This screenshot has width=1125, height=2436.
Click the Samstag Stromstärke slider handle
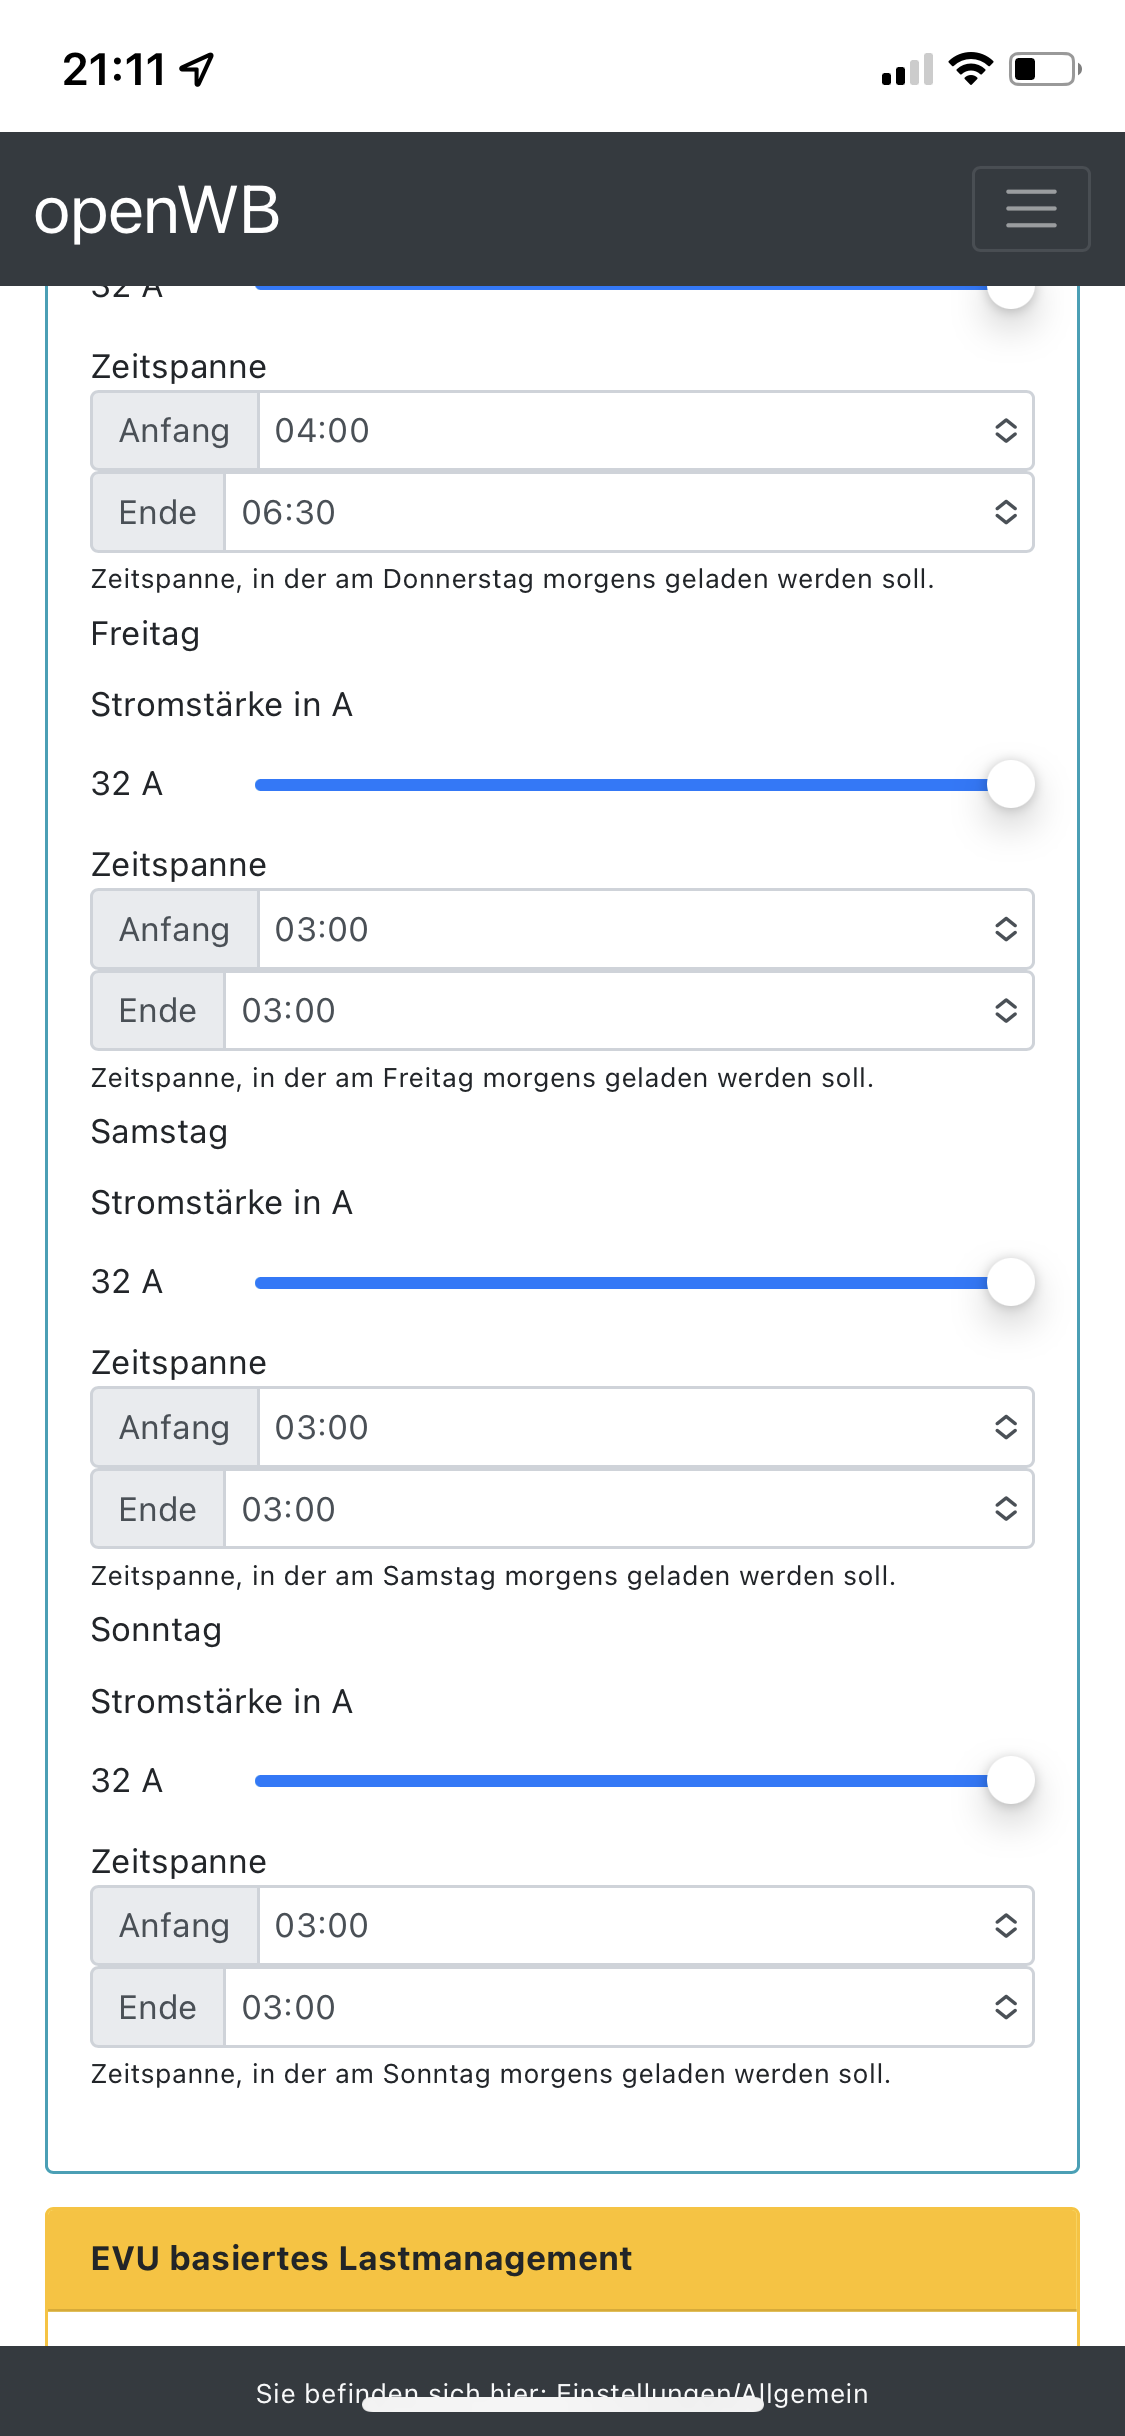[1010, 1282]
